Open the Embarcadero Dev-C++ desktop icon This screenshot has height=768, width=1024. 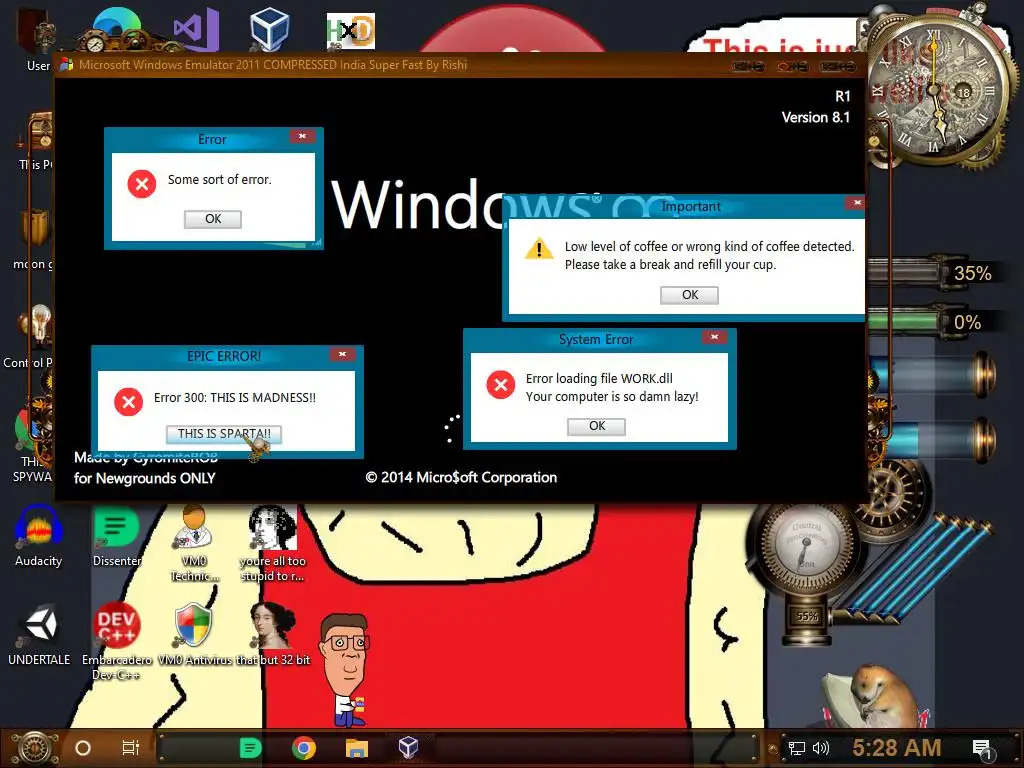(x=116, y=641)
